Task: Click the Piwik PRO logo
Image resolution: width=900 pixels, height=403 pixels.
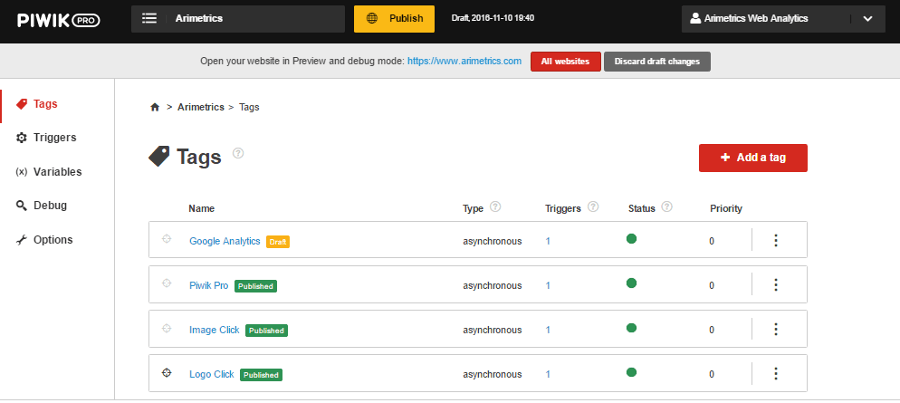Action: [x=59, y=20]
